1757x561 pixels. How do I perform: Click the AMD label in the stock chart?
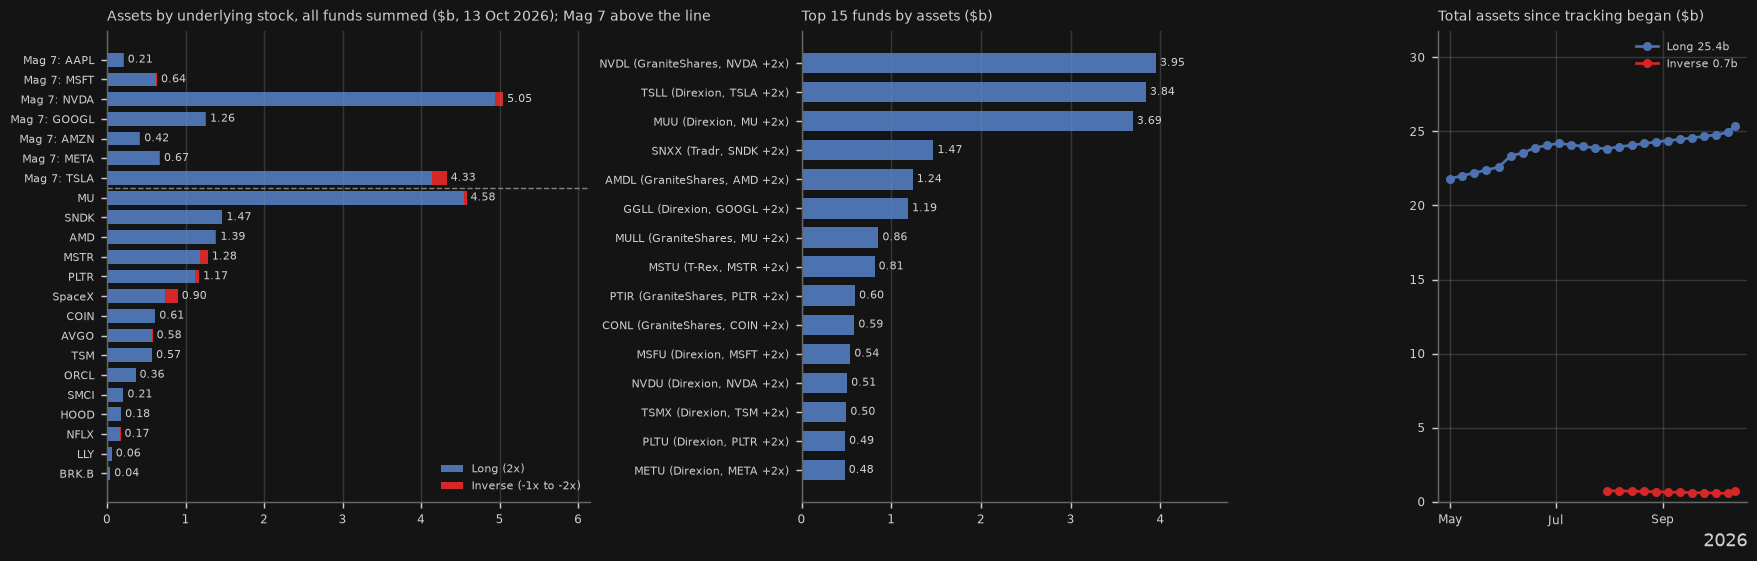click(x=82, y=238)
